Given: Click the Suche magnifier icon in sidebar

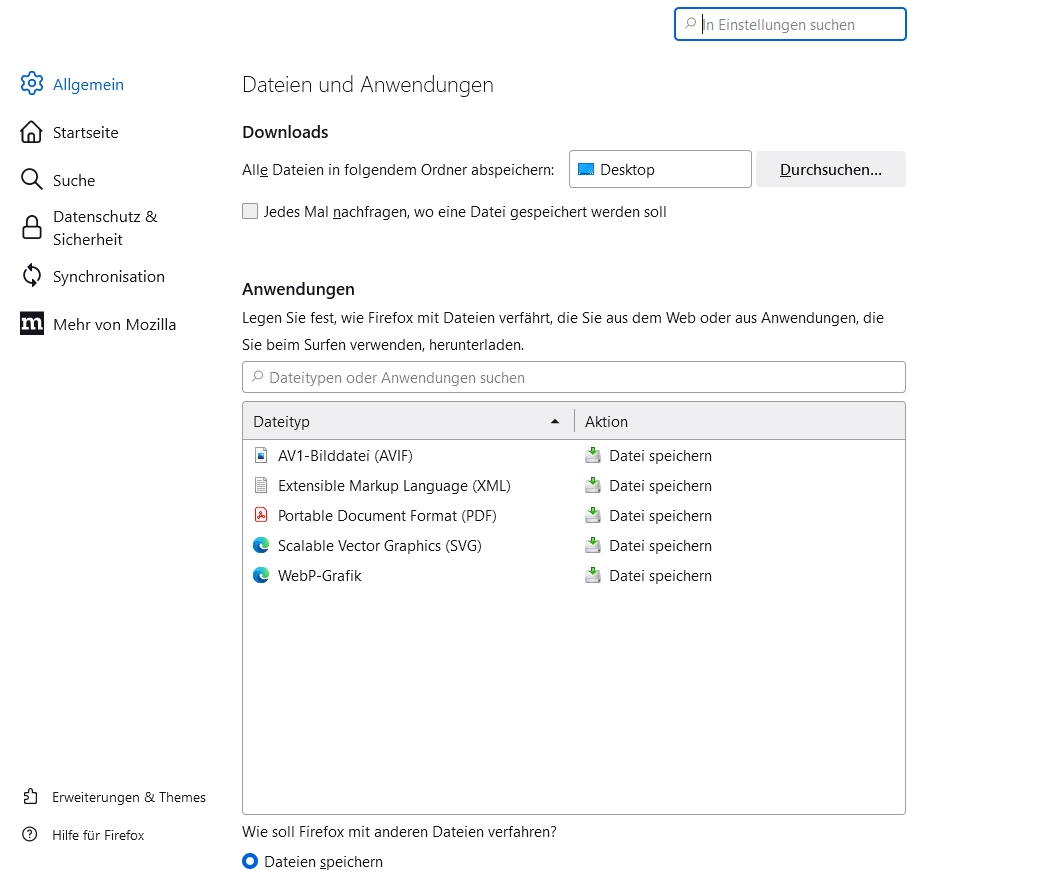Looking at the screenshot, I should click(32, 180).
